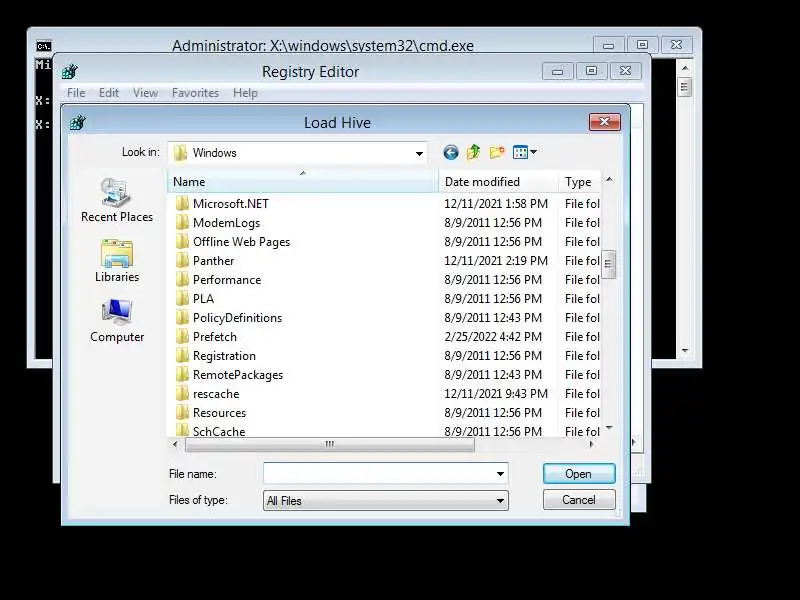Image resolution: width=800 pixels, height=600 pixels.
Task: Open the View Menu icon
Action: (520, 152)
